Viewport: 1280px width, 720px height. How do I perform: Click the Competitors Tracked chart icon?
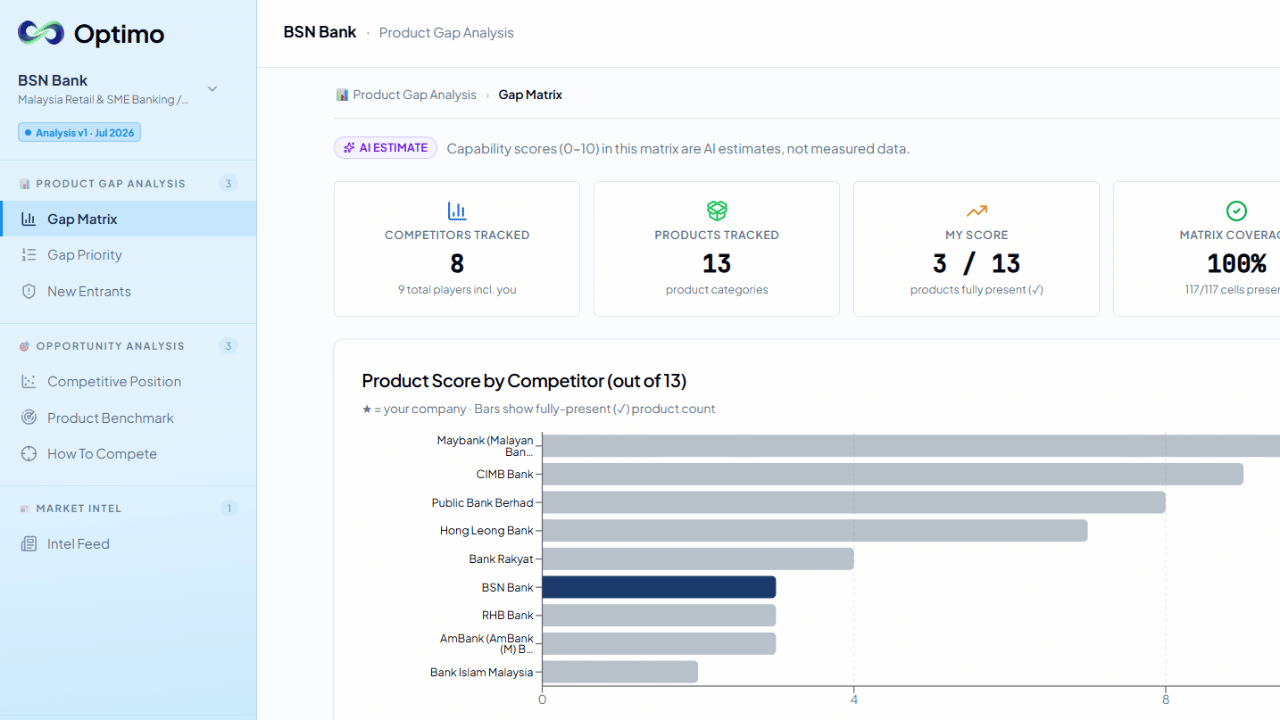pyautogui.click(x=457, y=211)
